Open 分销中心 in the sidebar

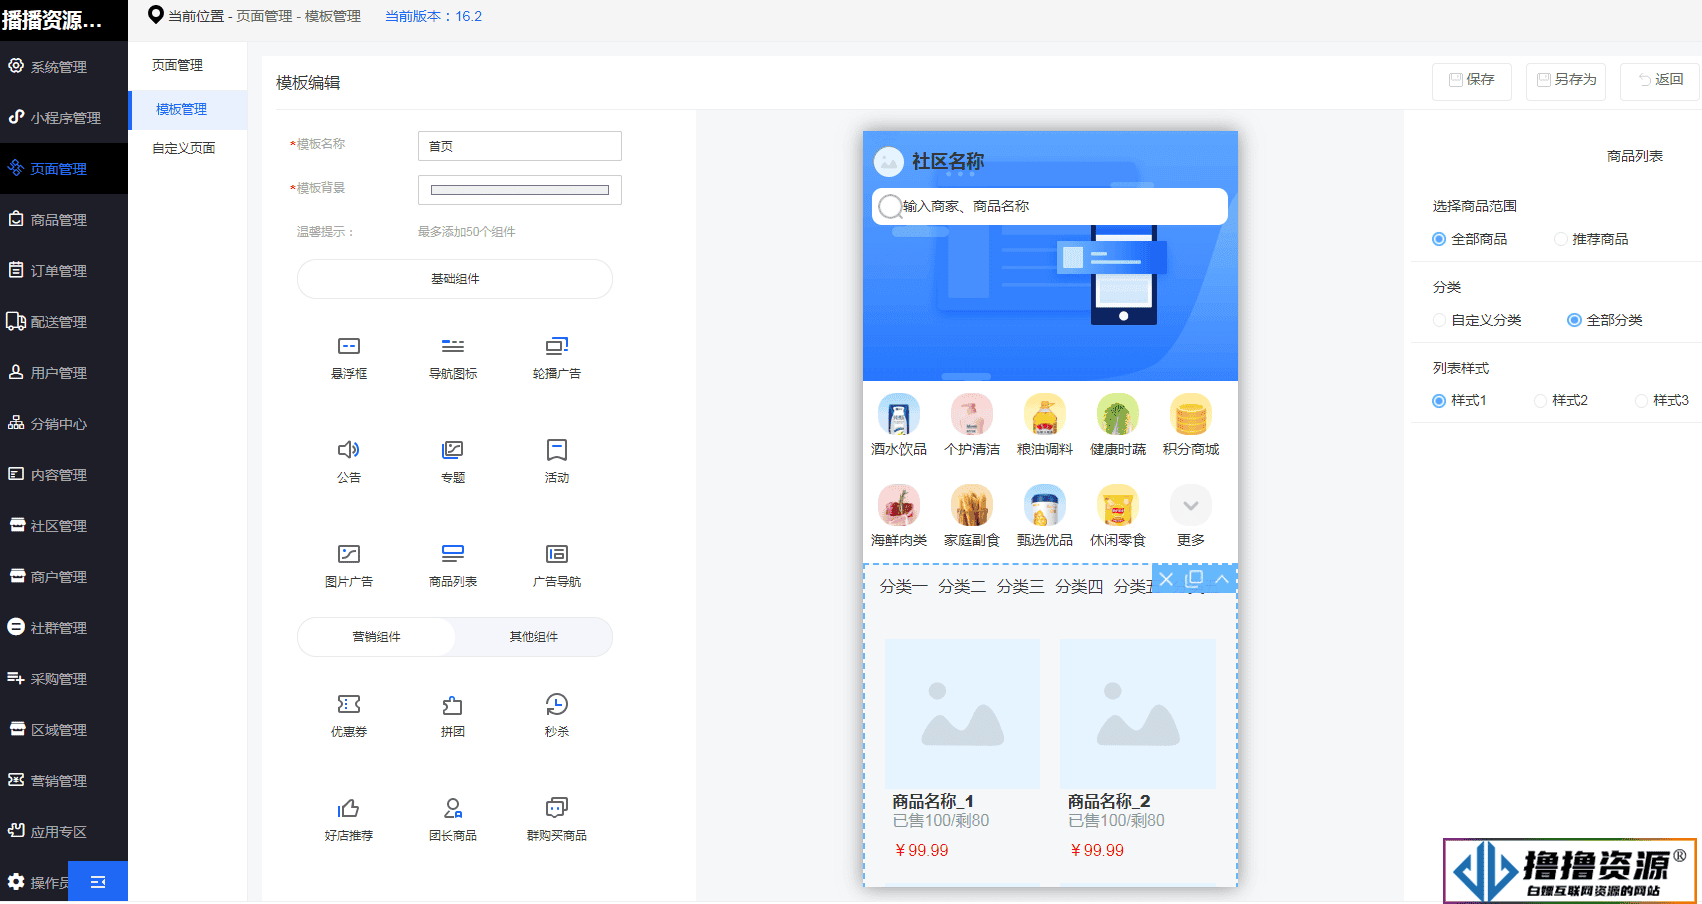point(64,424)
